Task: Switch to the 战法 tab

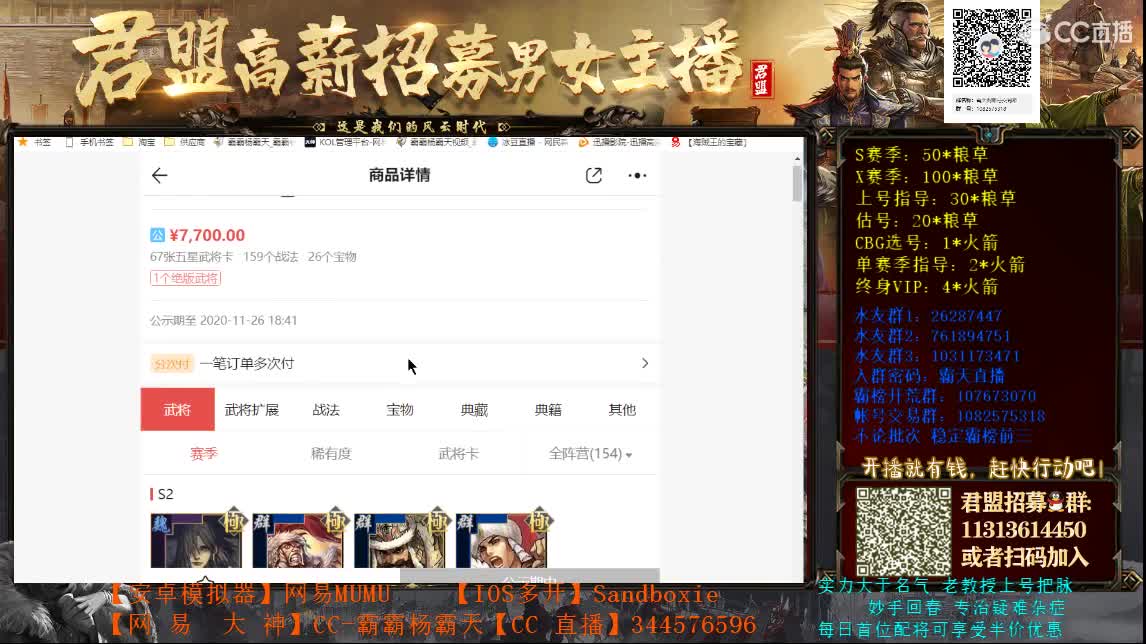Action: (326, 409)
